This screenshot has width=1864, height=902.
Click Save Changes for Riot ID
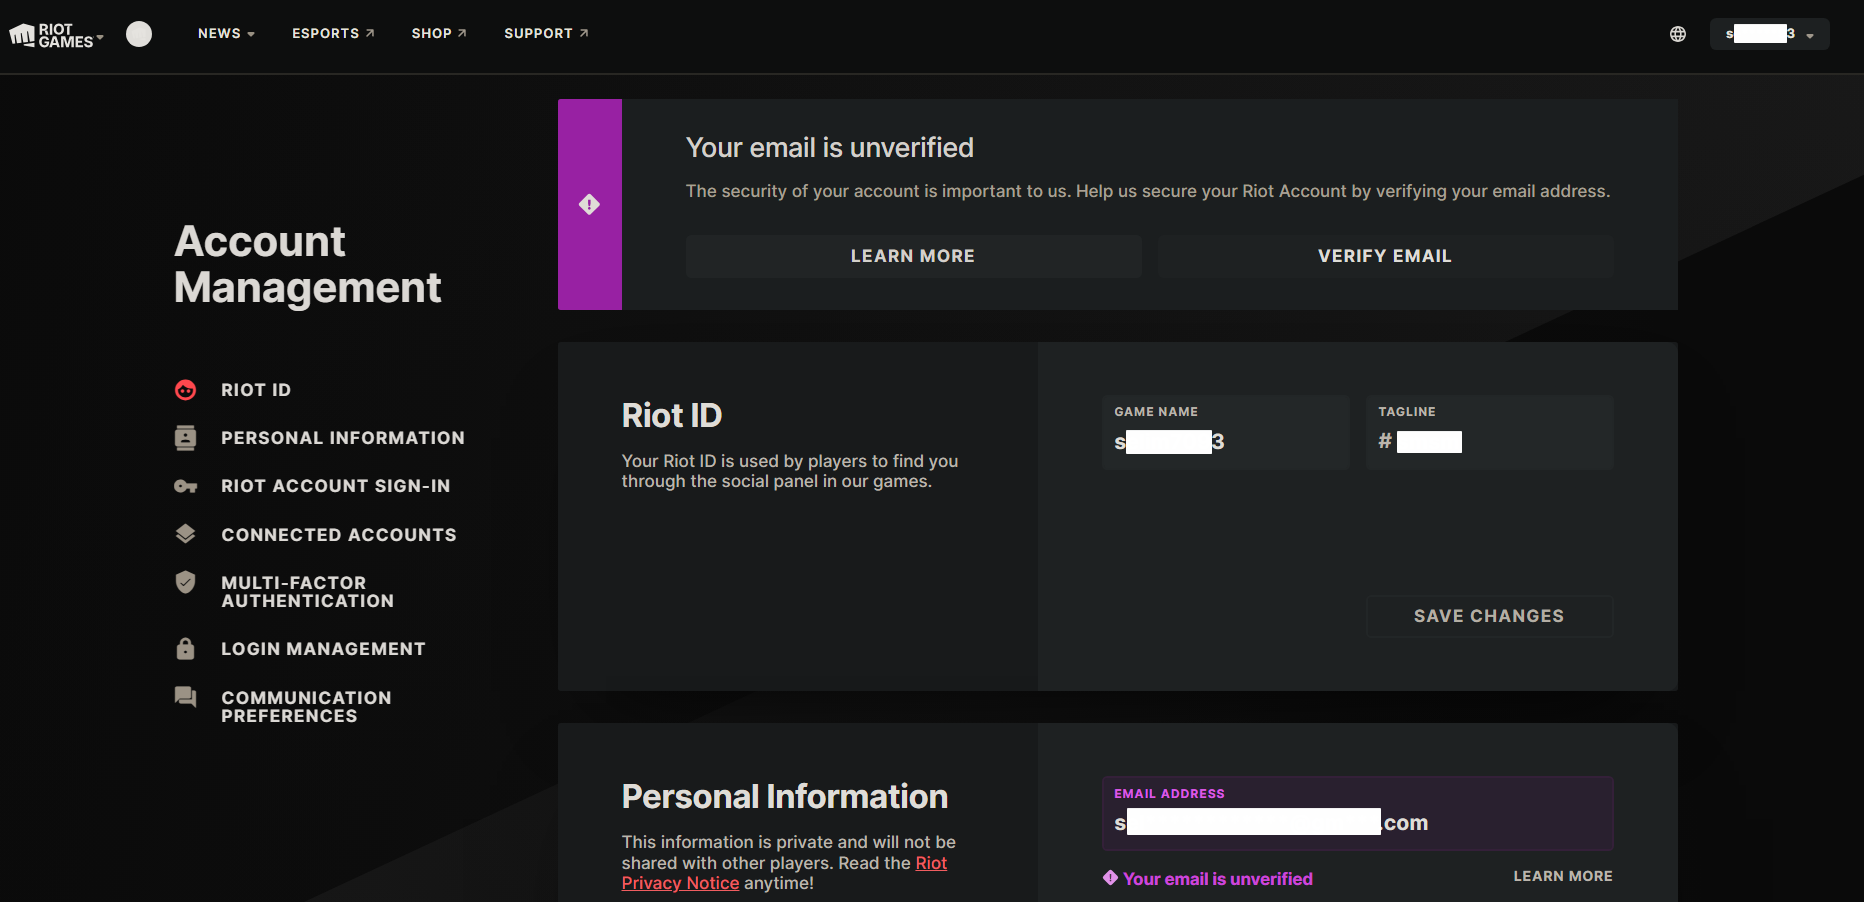coord(1490,616)
